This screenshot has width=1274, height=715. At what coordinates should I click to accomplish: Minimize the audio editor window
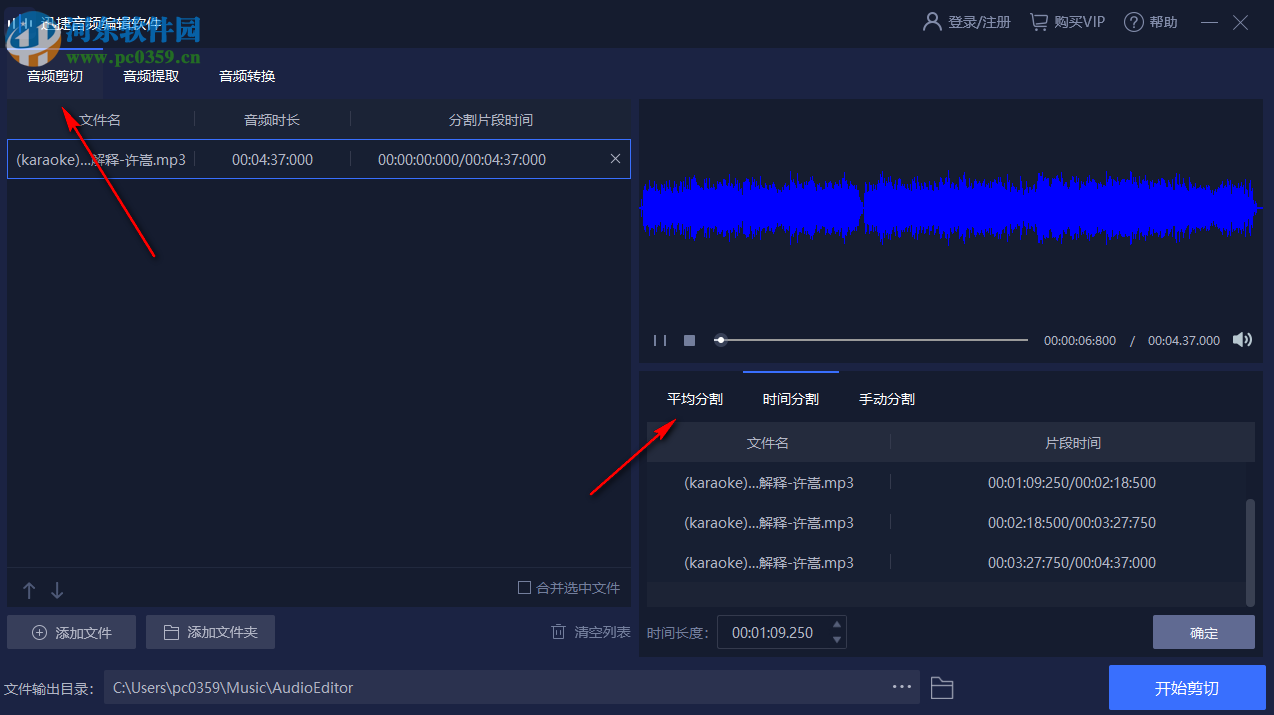(1209, 22)
